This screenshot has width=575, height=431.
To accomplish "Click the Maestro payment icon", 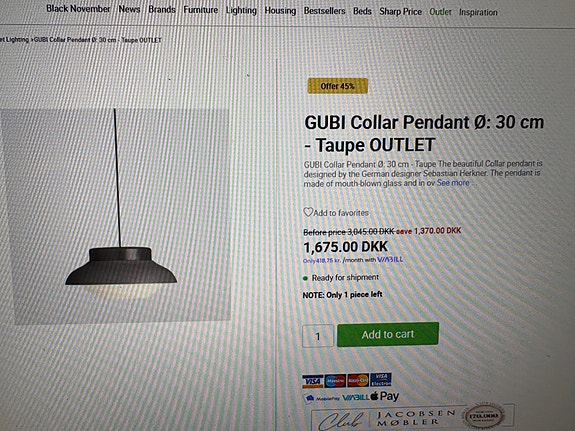I will point(335,381).
